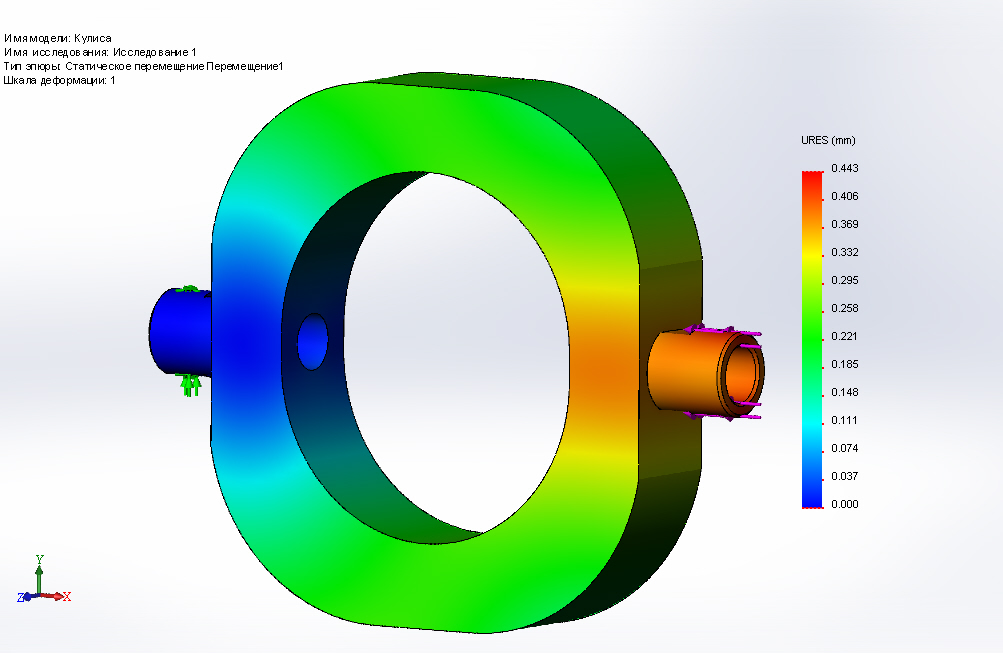Click legend value 0.332

click(x=844, y=252)
